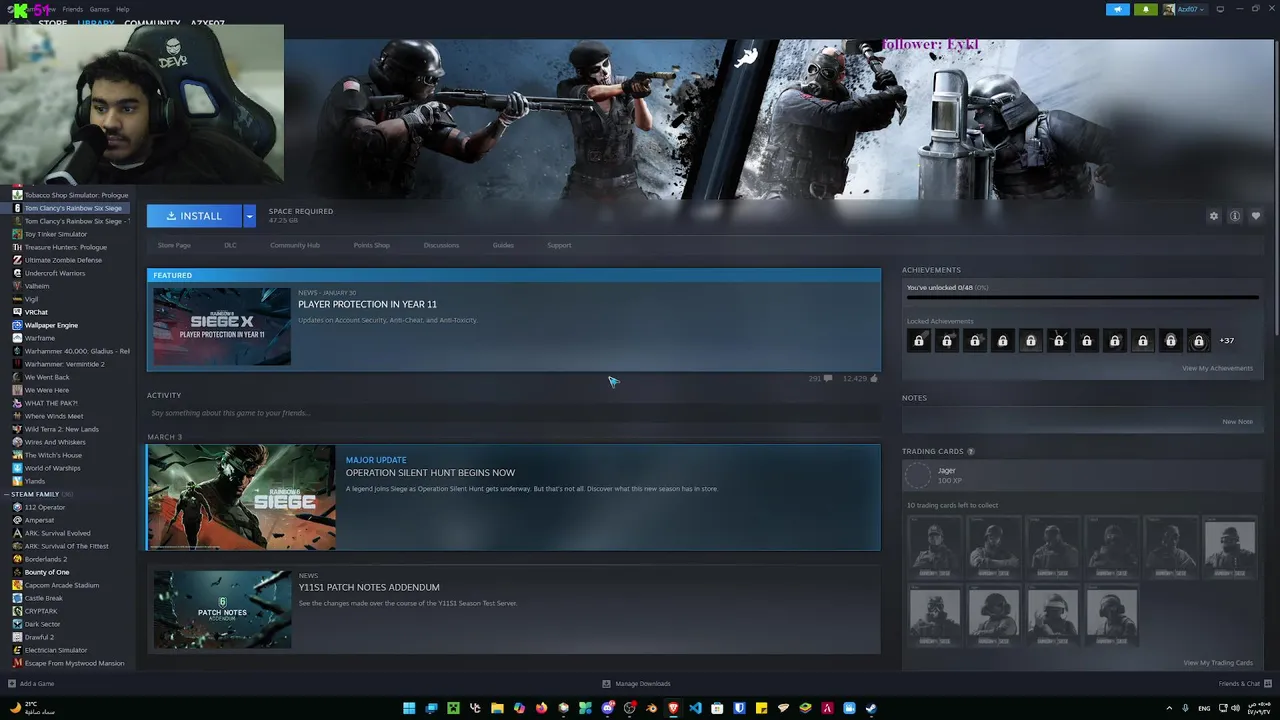Open the Guides tab
The height and width of the screenshot is (720, 1280).
[x=503, y=245]
